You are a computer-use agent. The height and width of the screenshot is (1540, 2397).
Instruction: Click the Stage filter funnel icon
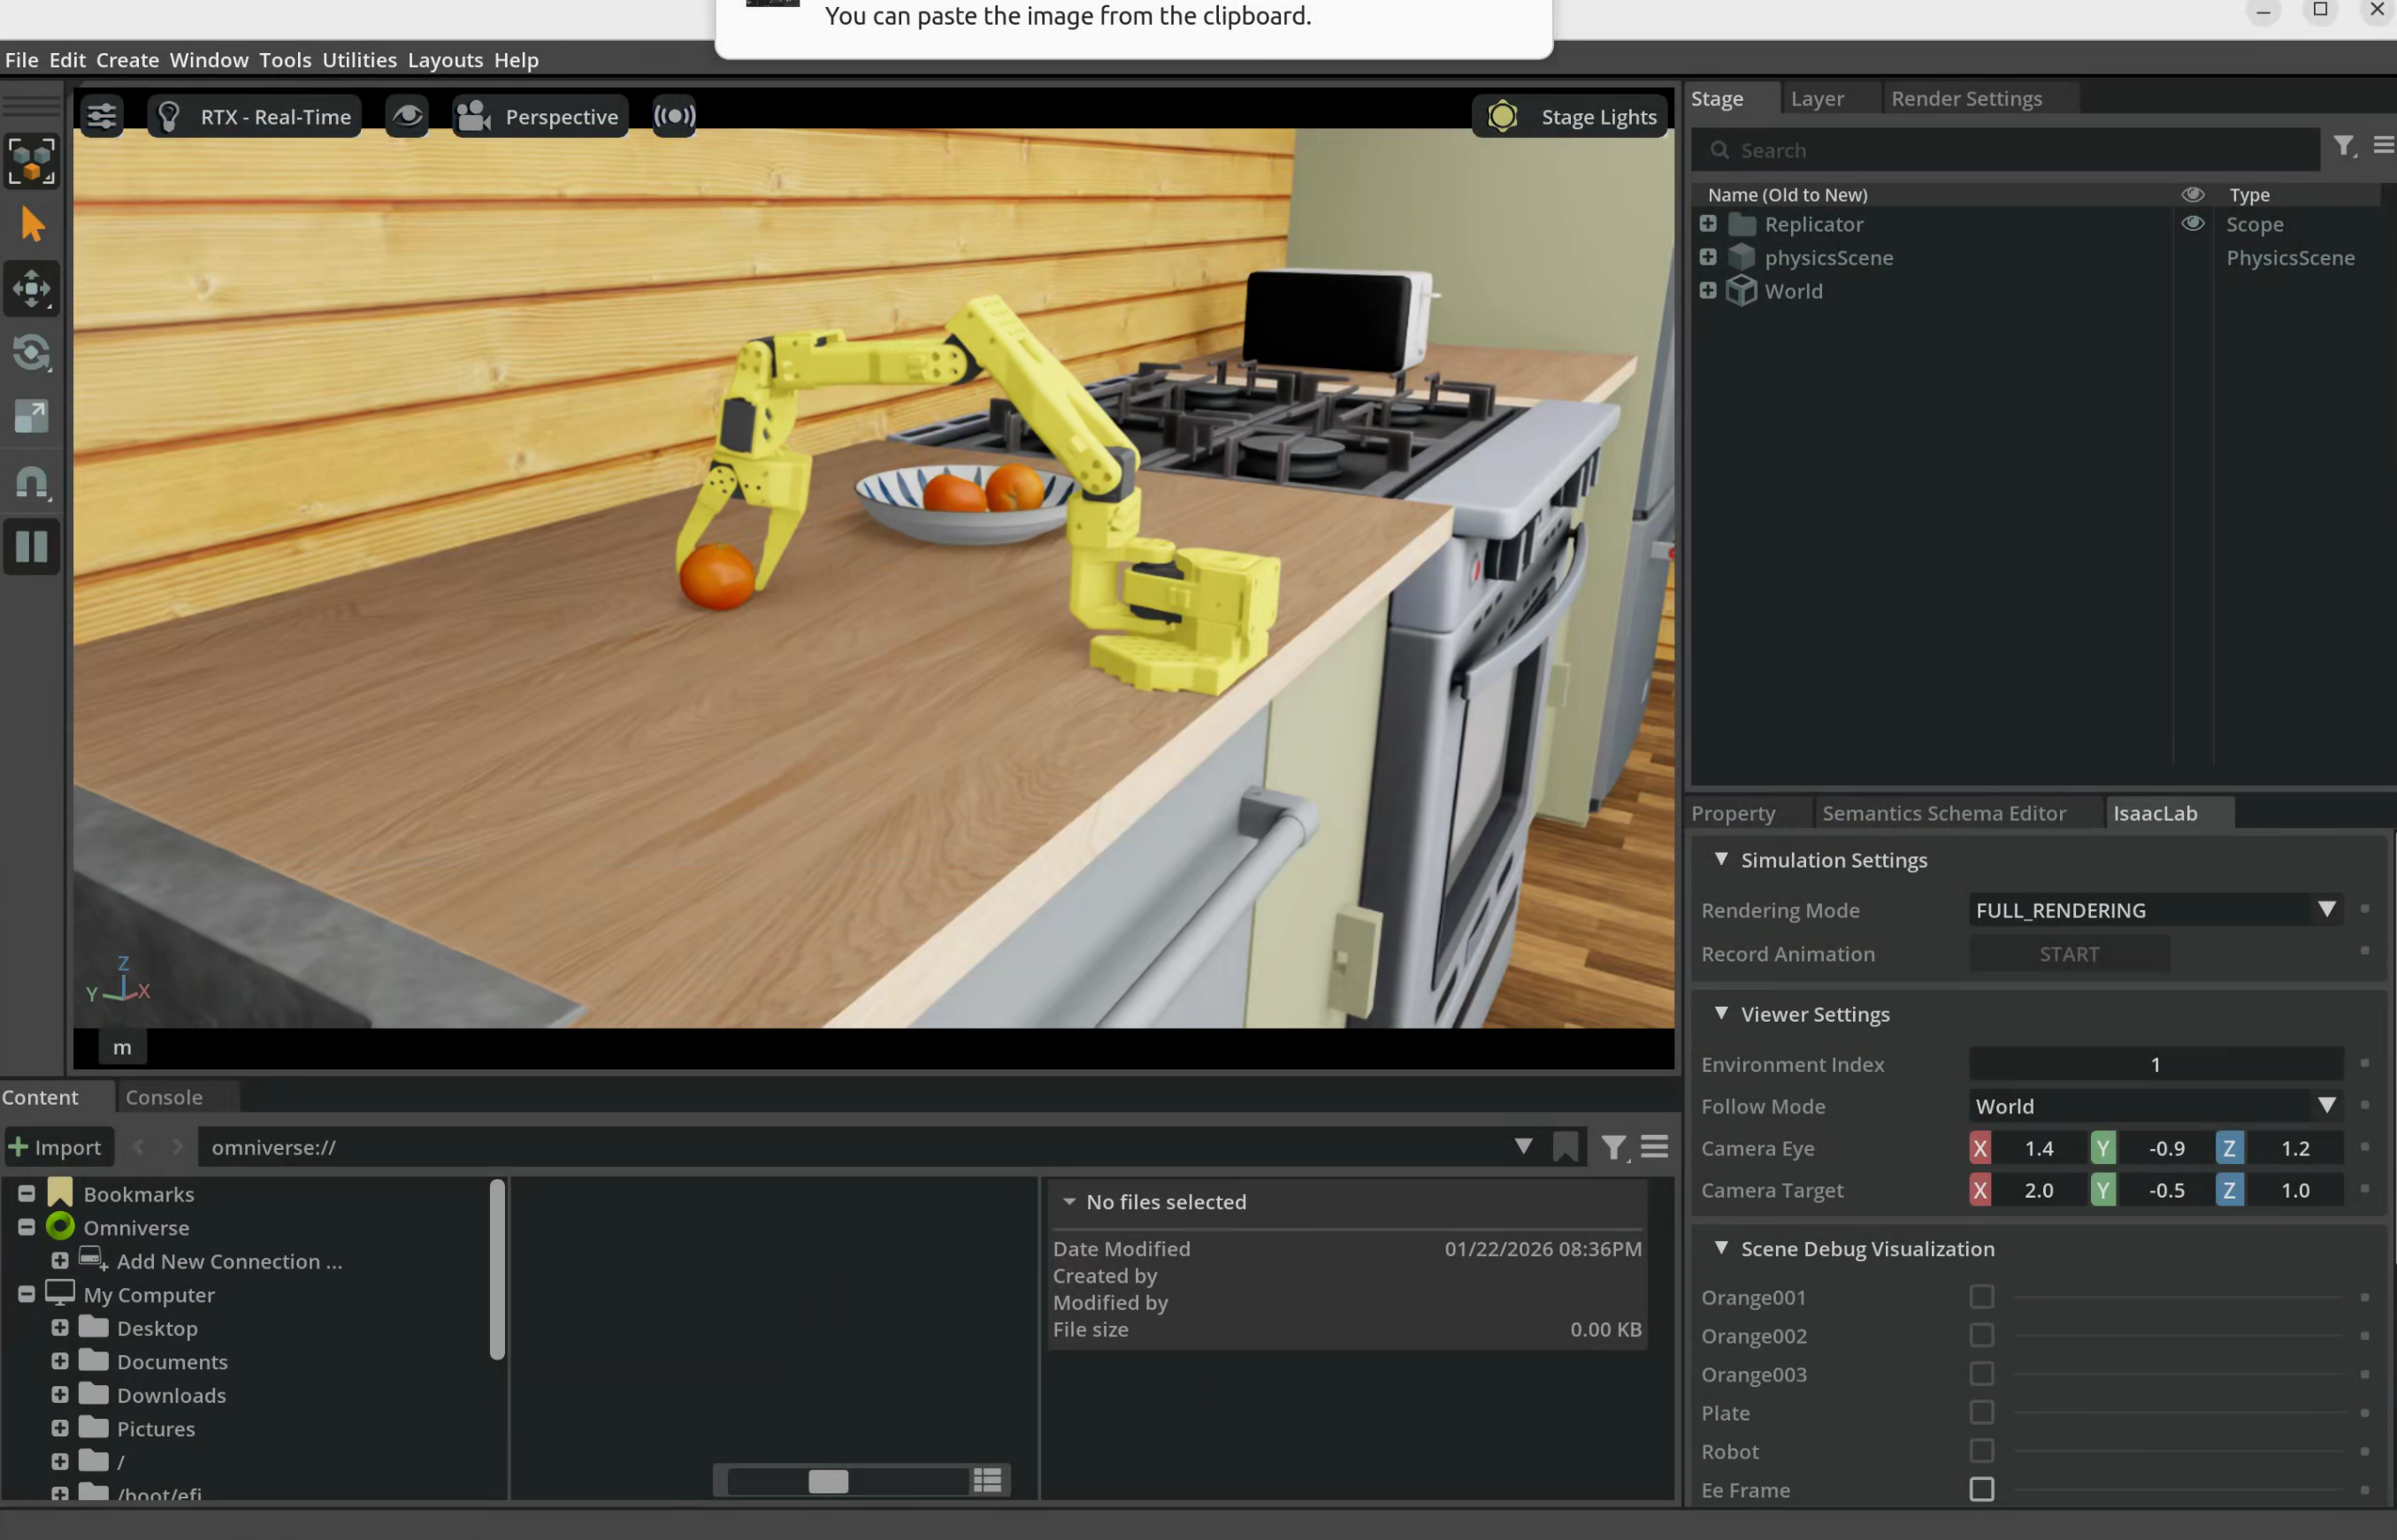tap(2343, 148)
